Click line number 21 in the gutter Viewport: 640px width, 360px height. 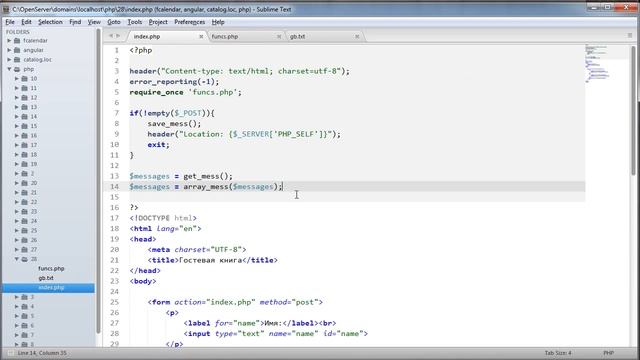coord(114,260)
